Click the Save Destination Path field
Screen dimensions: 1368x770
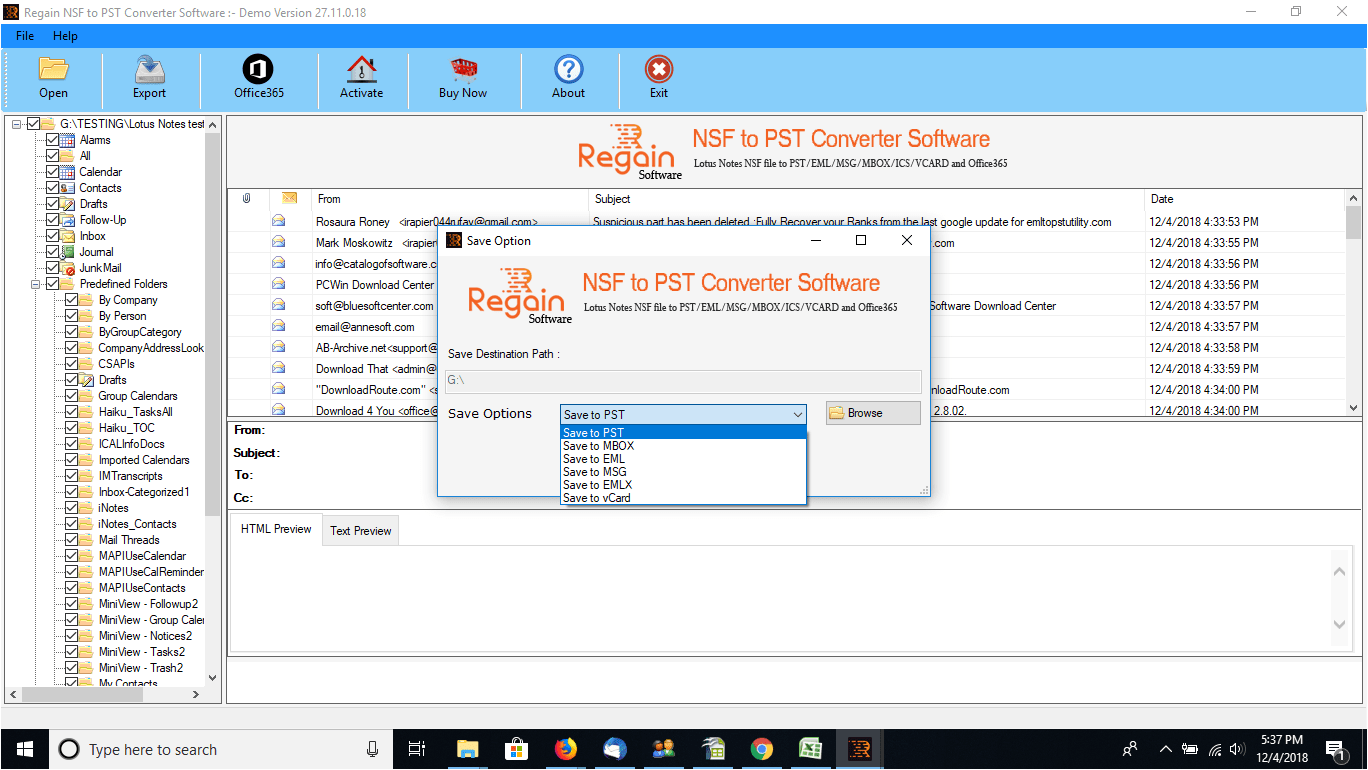(x=683, y=381)
